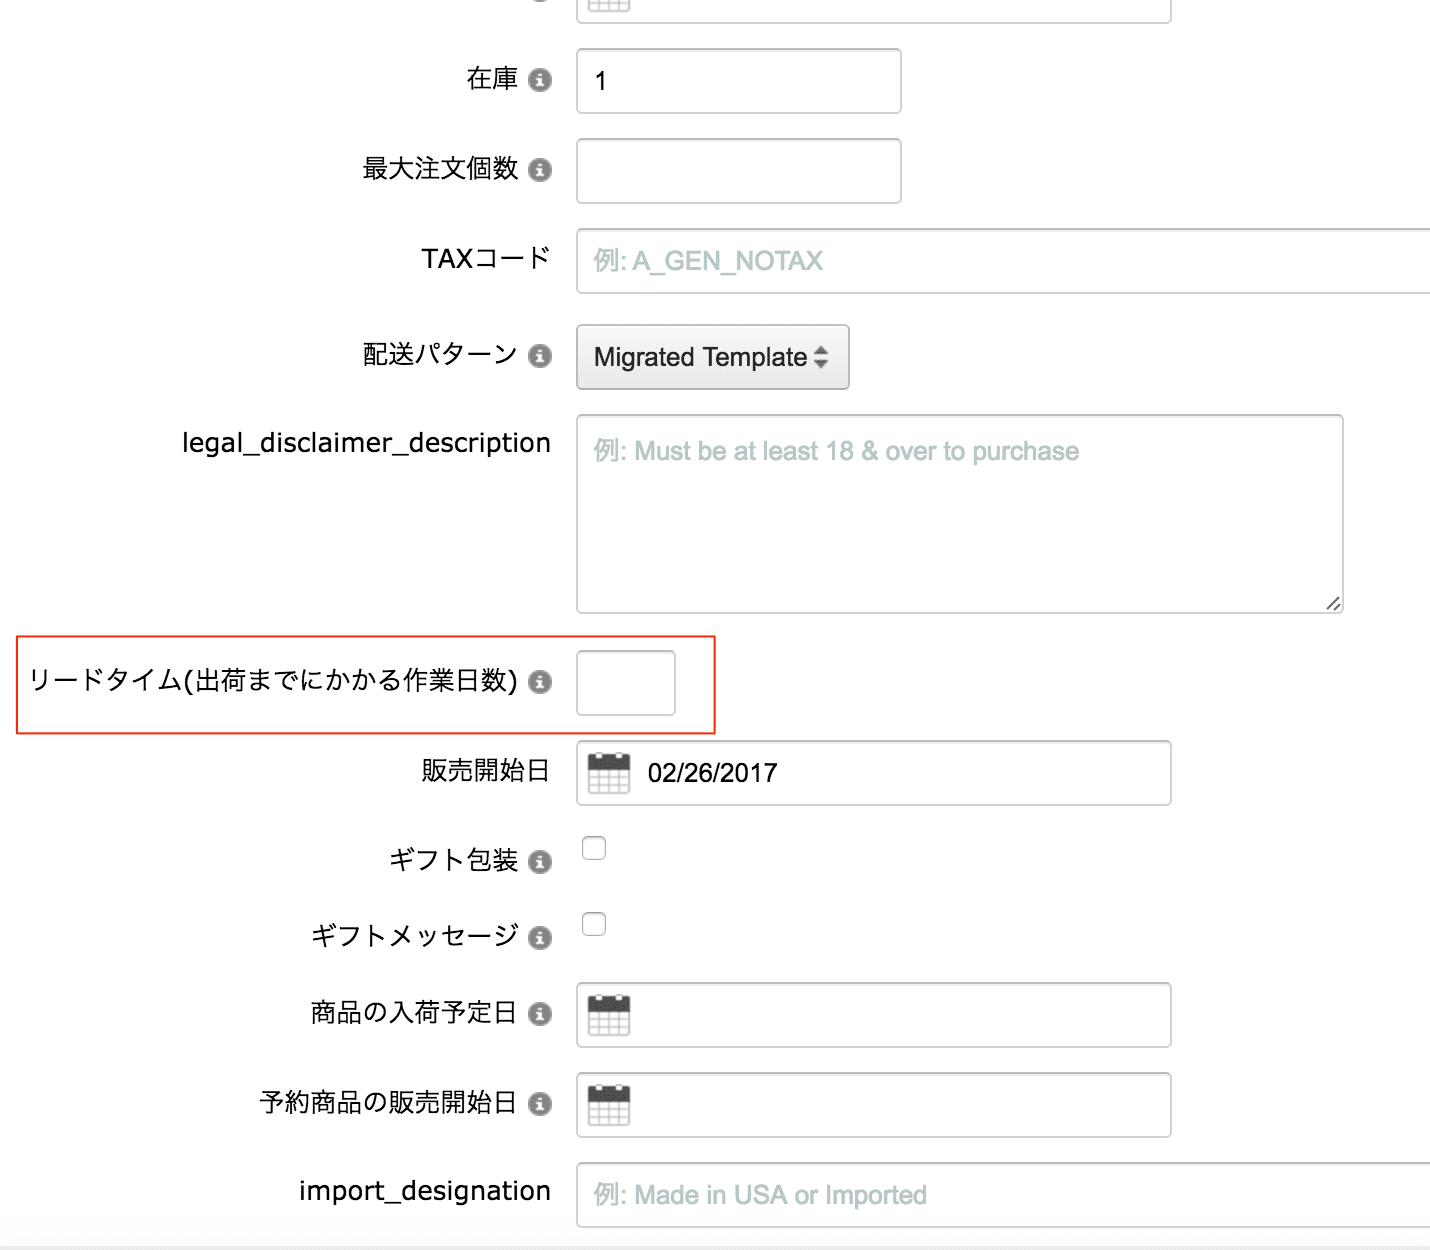Open the Migrated Template dropdown
This screenshot has width=1430, height=1250.
[x=712, y=357]
